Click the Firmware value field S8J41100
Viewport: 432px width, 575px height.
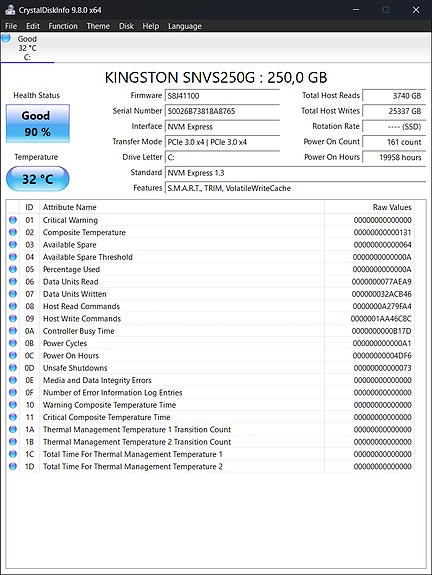click(222, 96)
